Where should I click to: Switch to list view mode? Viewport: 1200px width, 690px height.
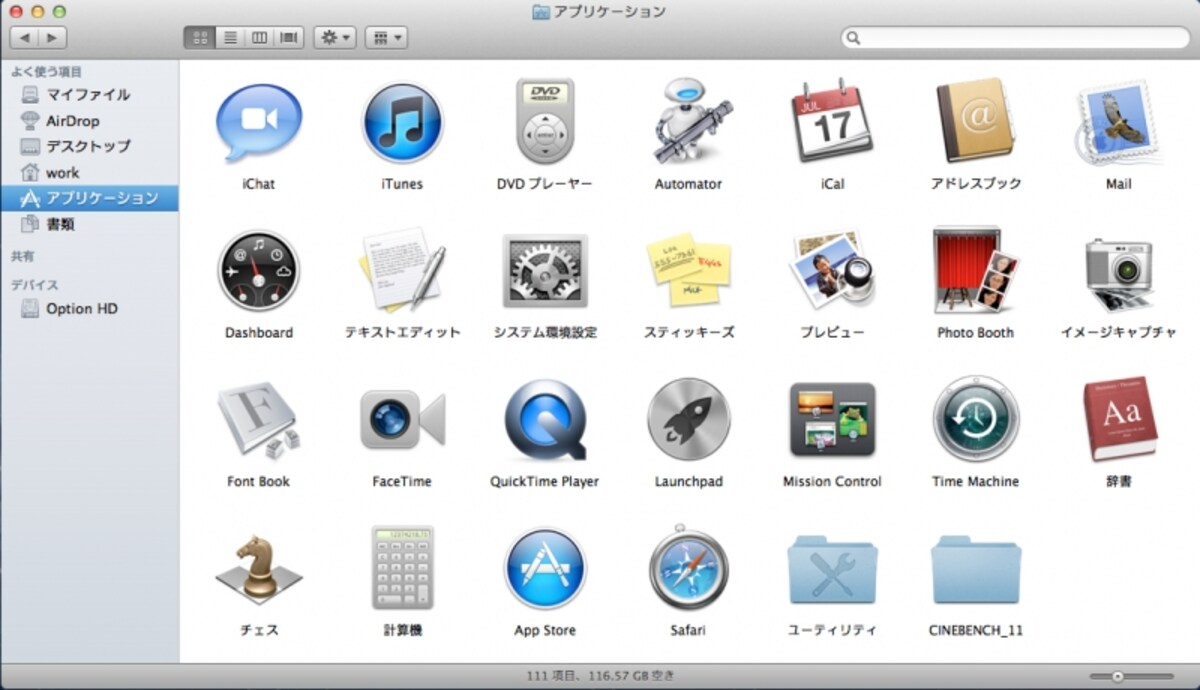(x=230, y=37)
